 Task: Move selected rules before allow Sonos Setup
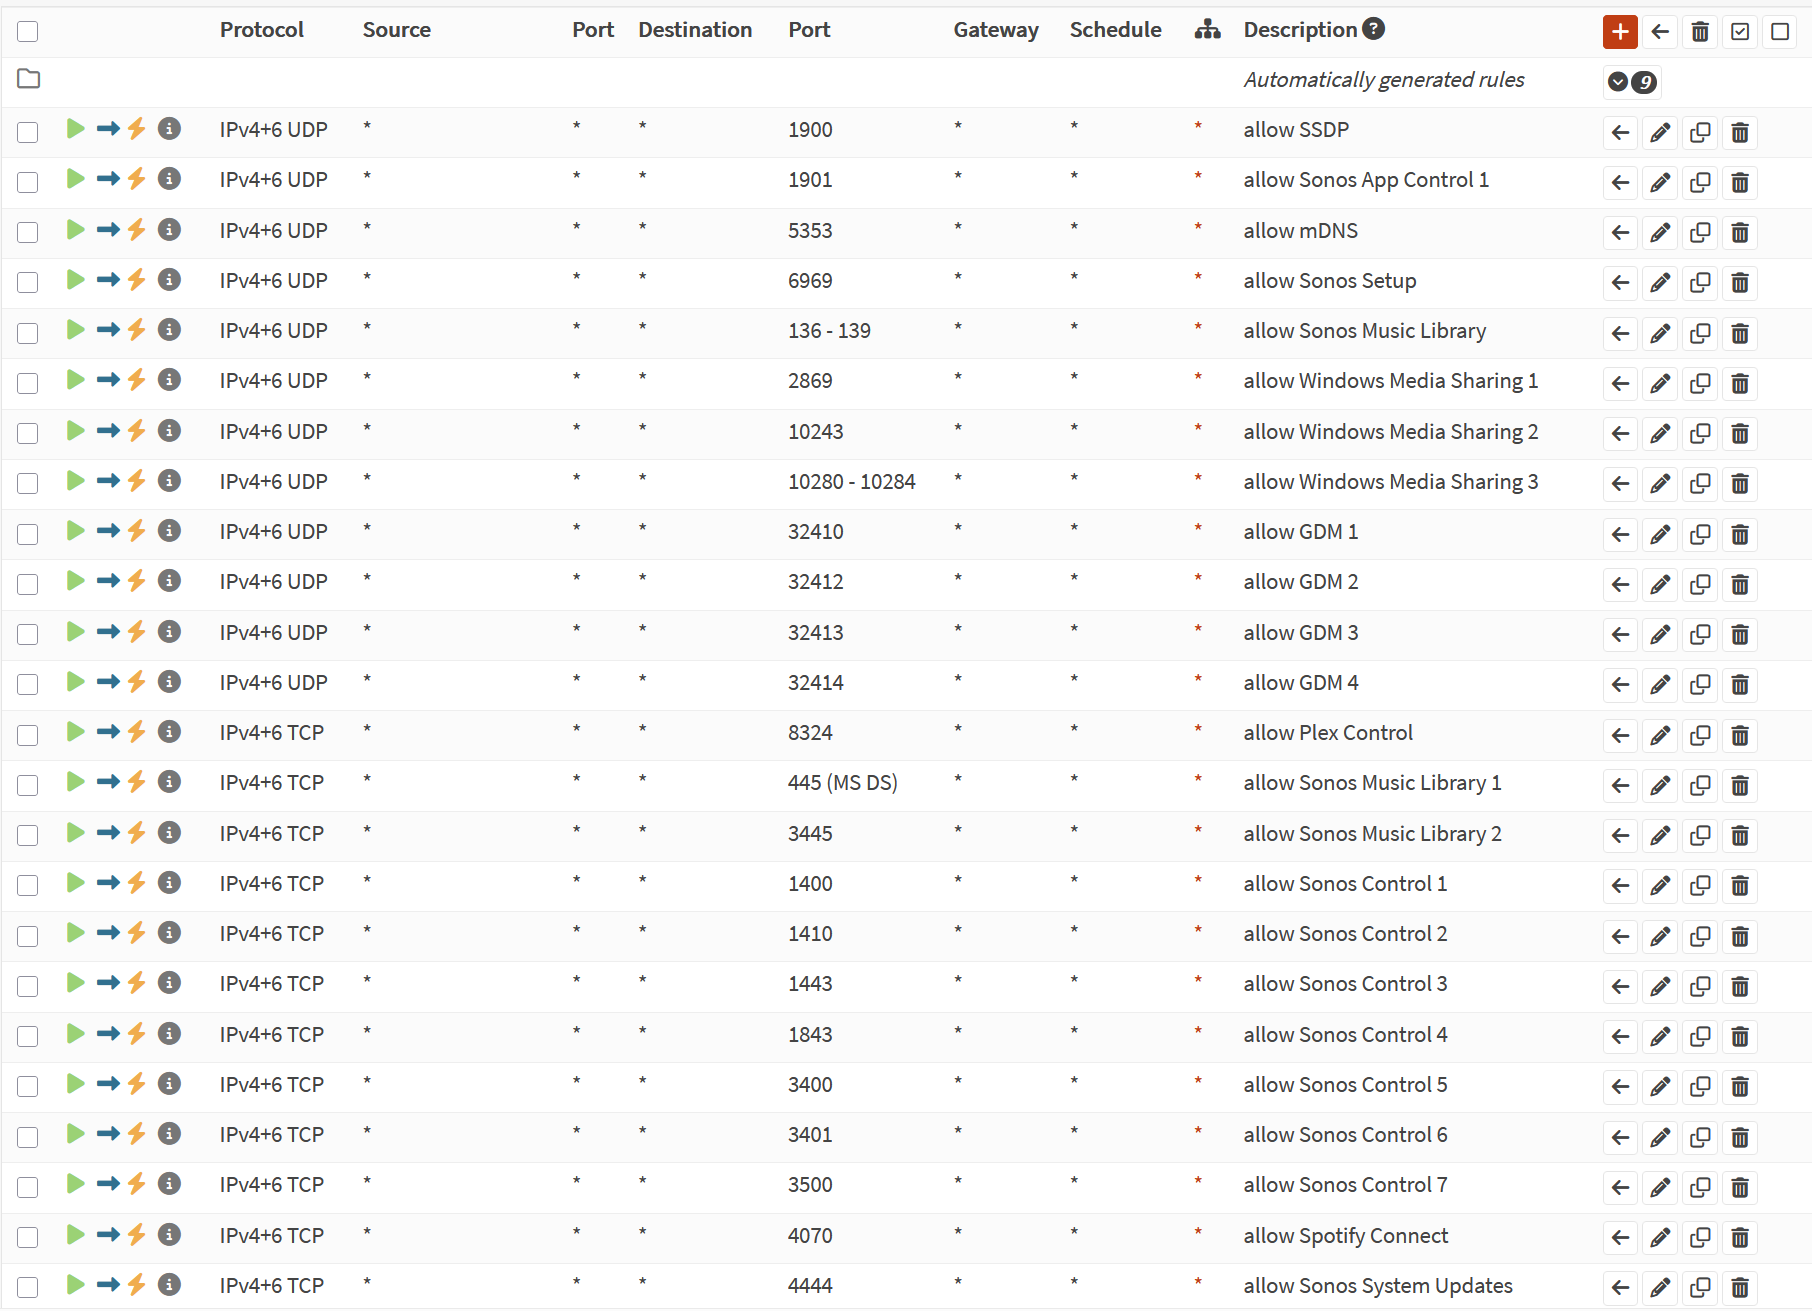pos(1620,283)
